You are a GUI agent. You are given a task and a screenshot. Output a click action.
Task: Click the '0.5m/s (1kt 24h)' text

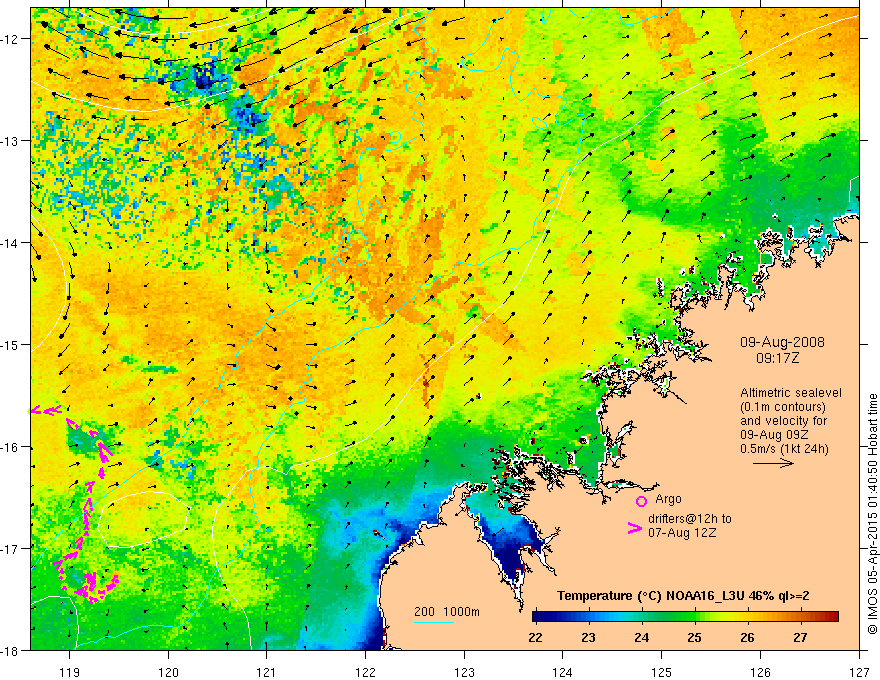[784, 449]
